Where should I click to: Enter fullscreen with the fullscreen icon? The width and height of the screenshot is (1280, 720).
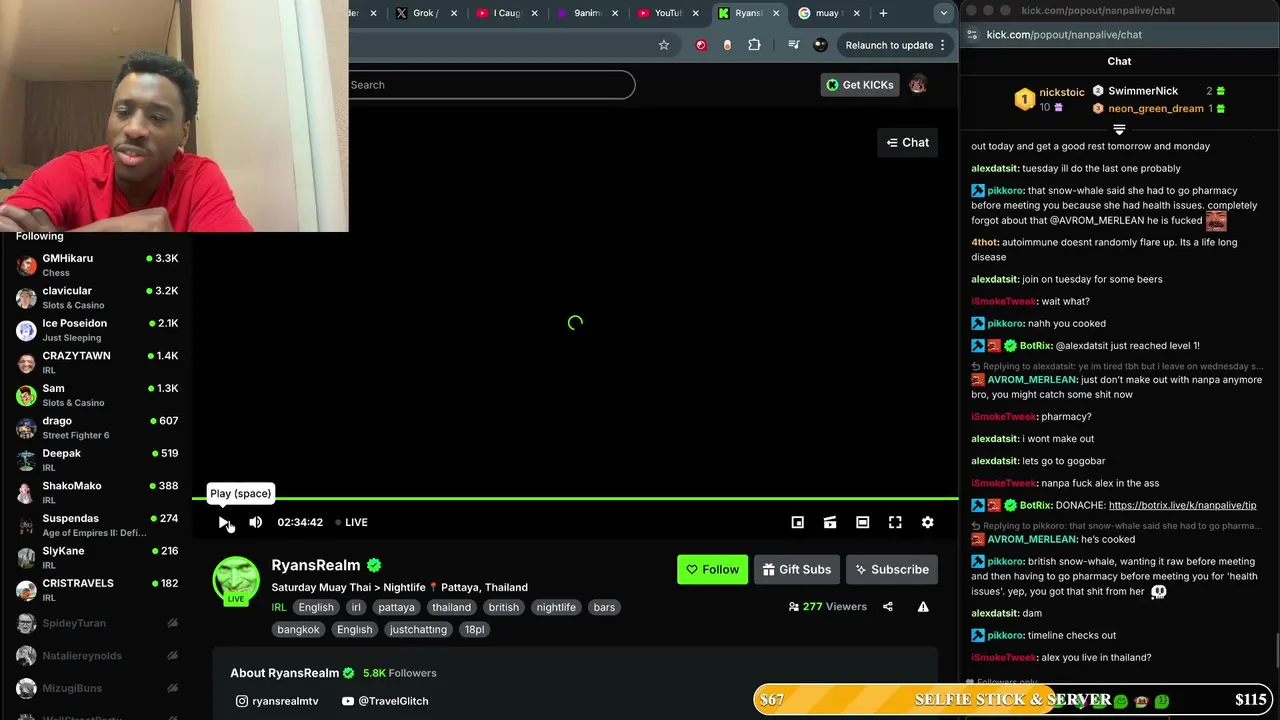[x=895, y=522]
